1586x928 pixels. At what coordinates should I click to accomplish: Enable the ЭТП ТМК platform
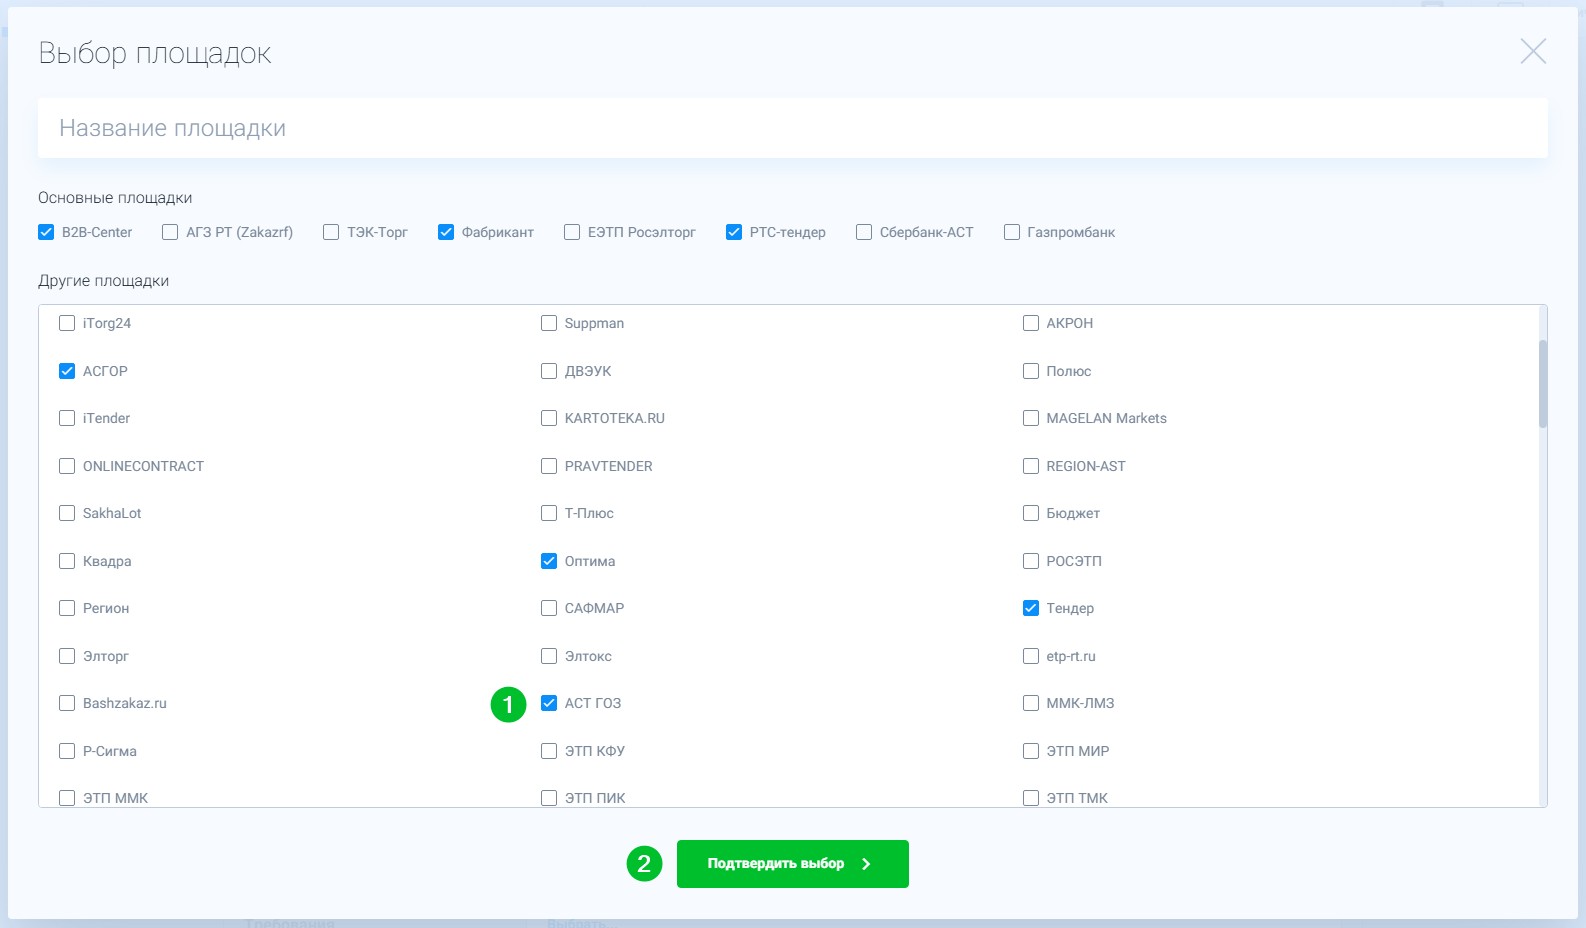point(1031,798)
